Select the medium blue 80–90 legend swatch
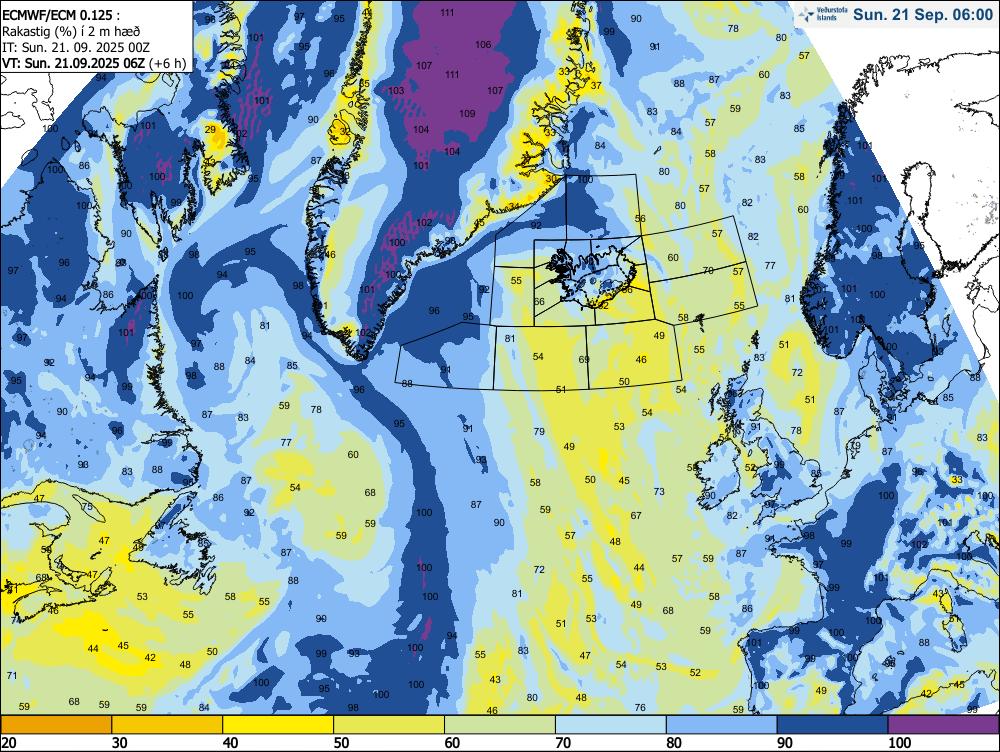The image size is (1000, 752). pyautogui.click(x=722, y=725)
